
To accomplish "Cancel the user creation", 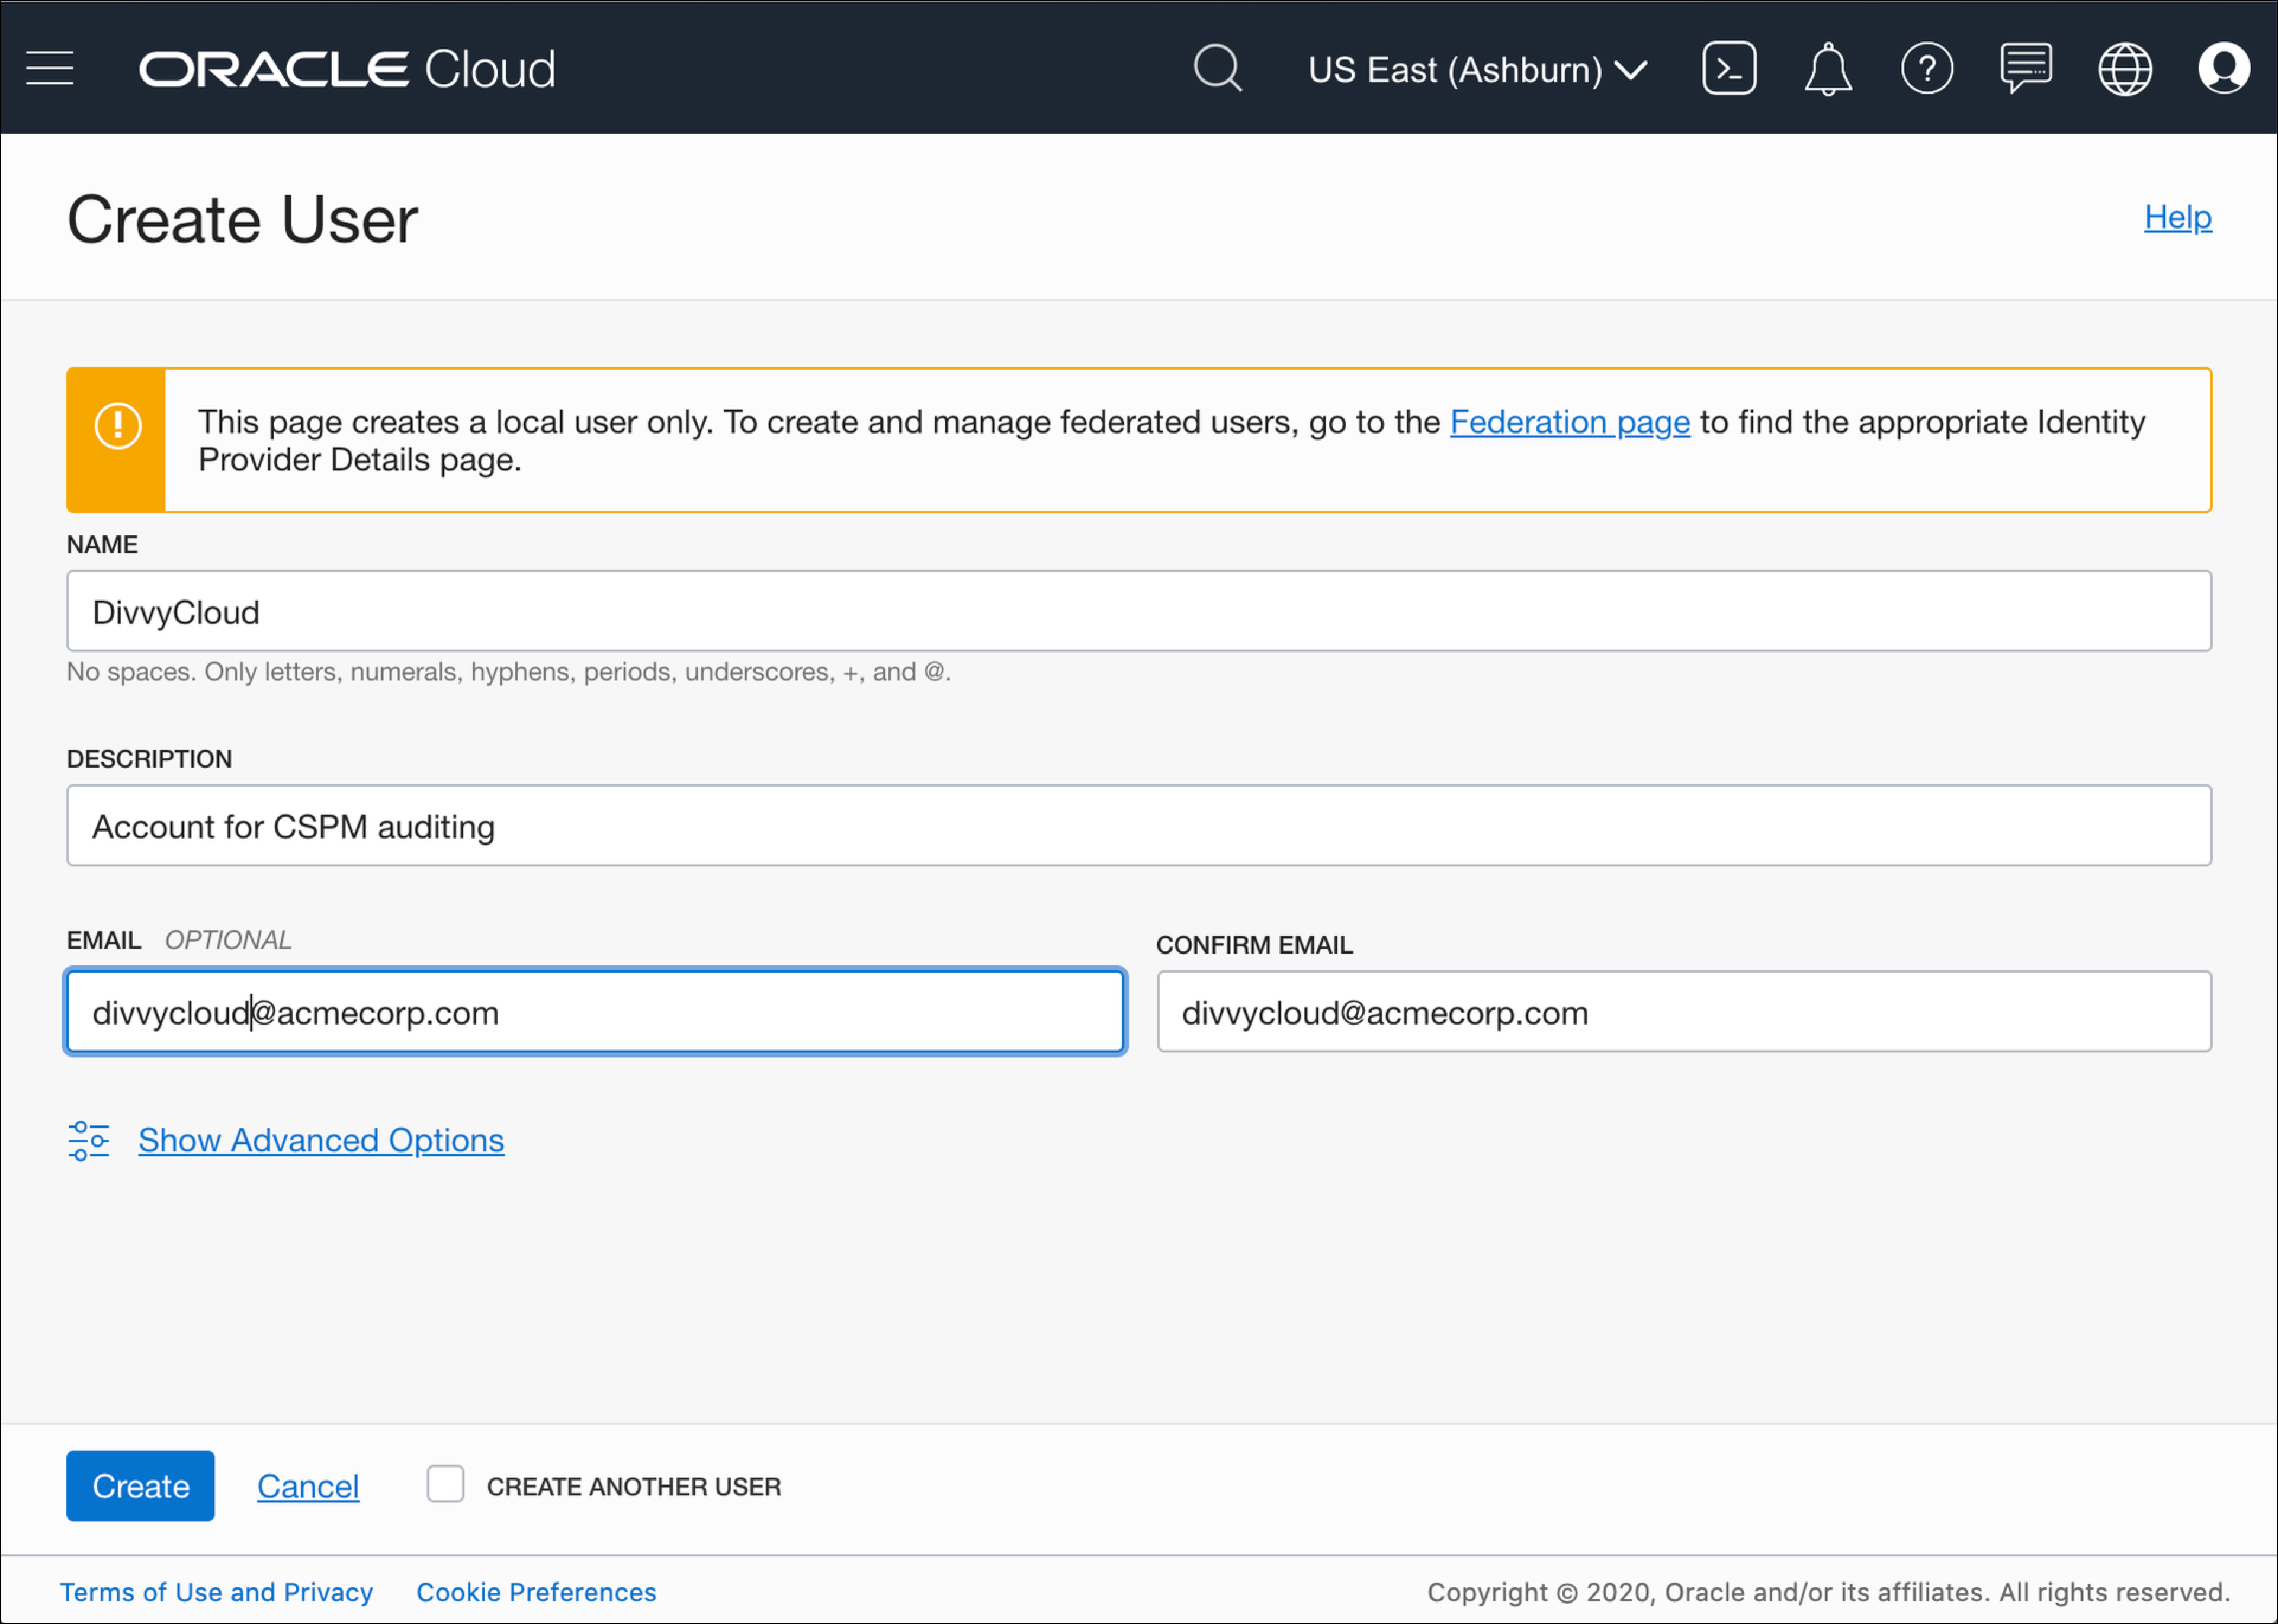I will [308, 1487].
